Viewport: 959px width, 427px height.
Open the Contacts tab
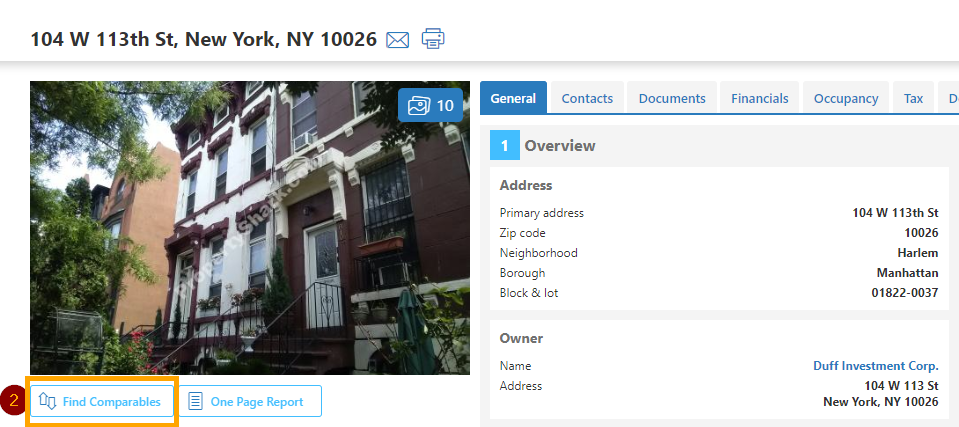(587, 98)
